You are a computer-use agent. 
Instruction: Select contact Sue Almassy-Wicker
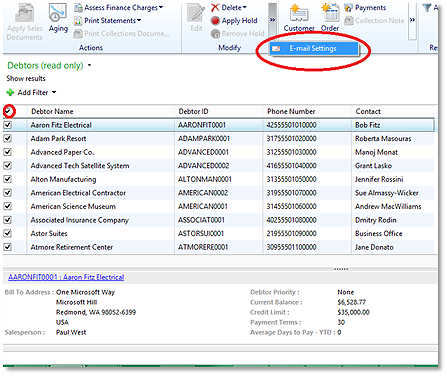point(387,193)
